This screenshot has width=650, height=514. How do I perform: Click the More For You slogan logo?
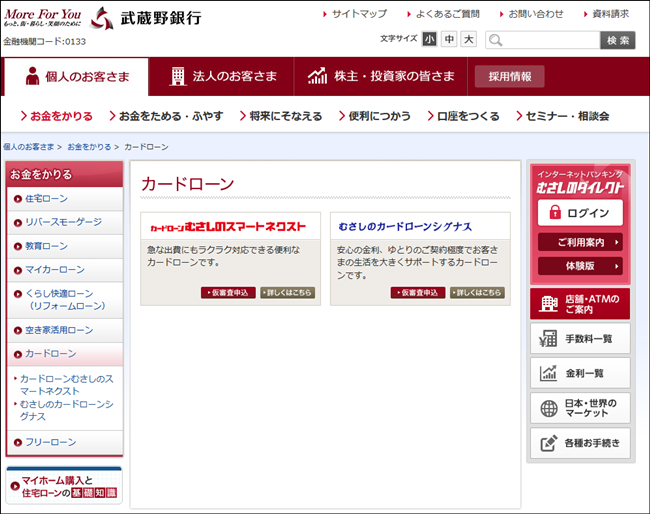43,17
